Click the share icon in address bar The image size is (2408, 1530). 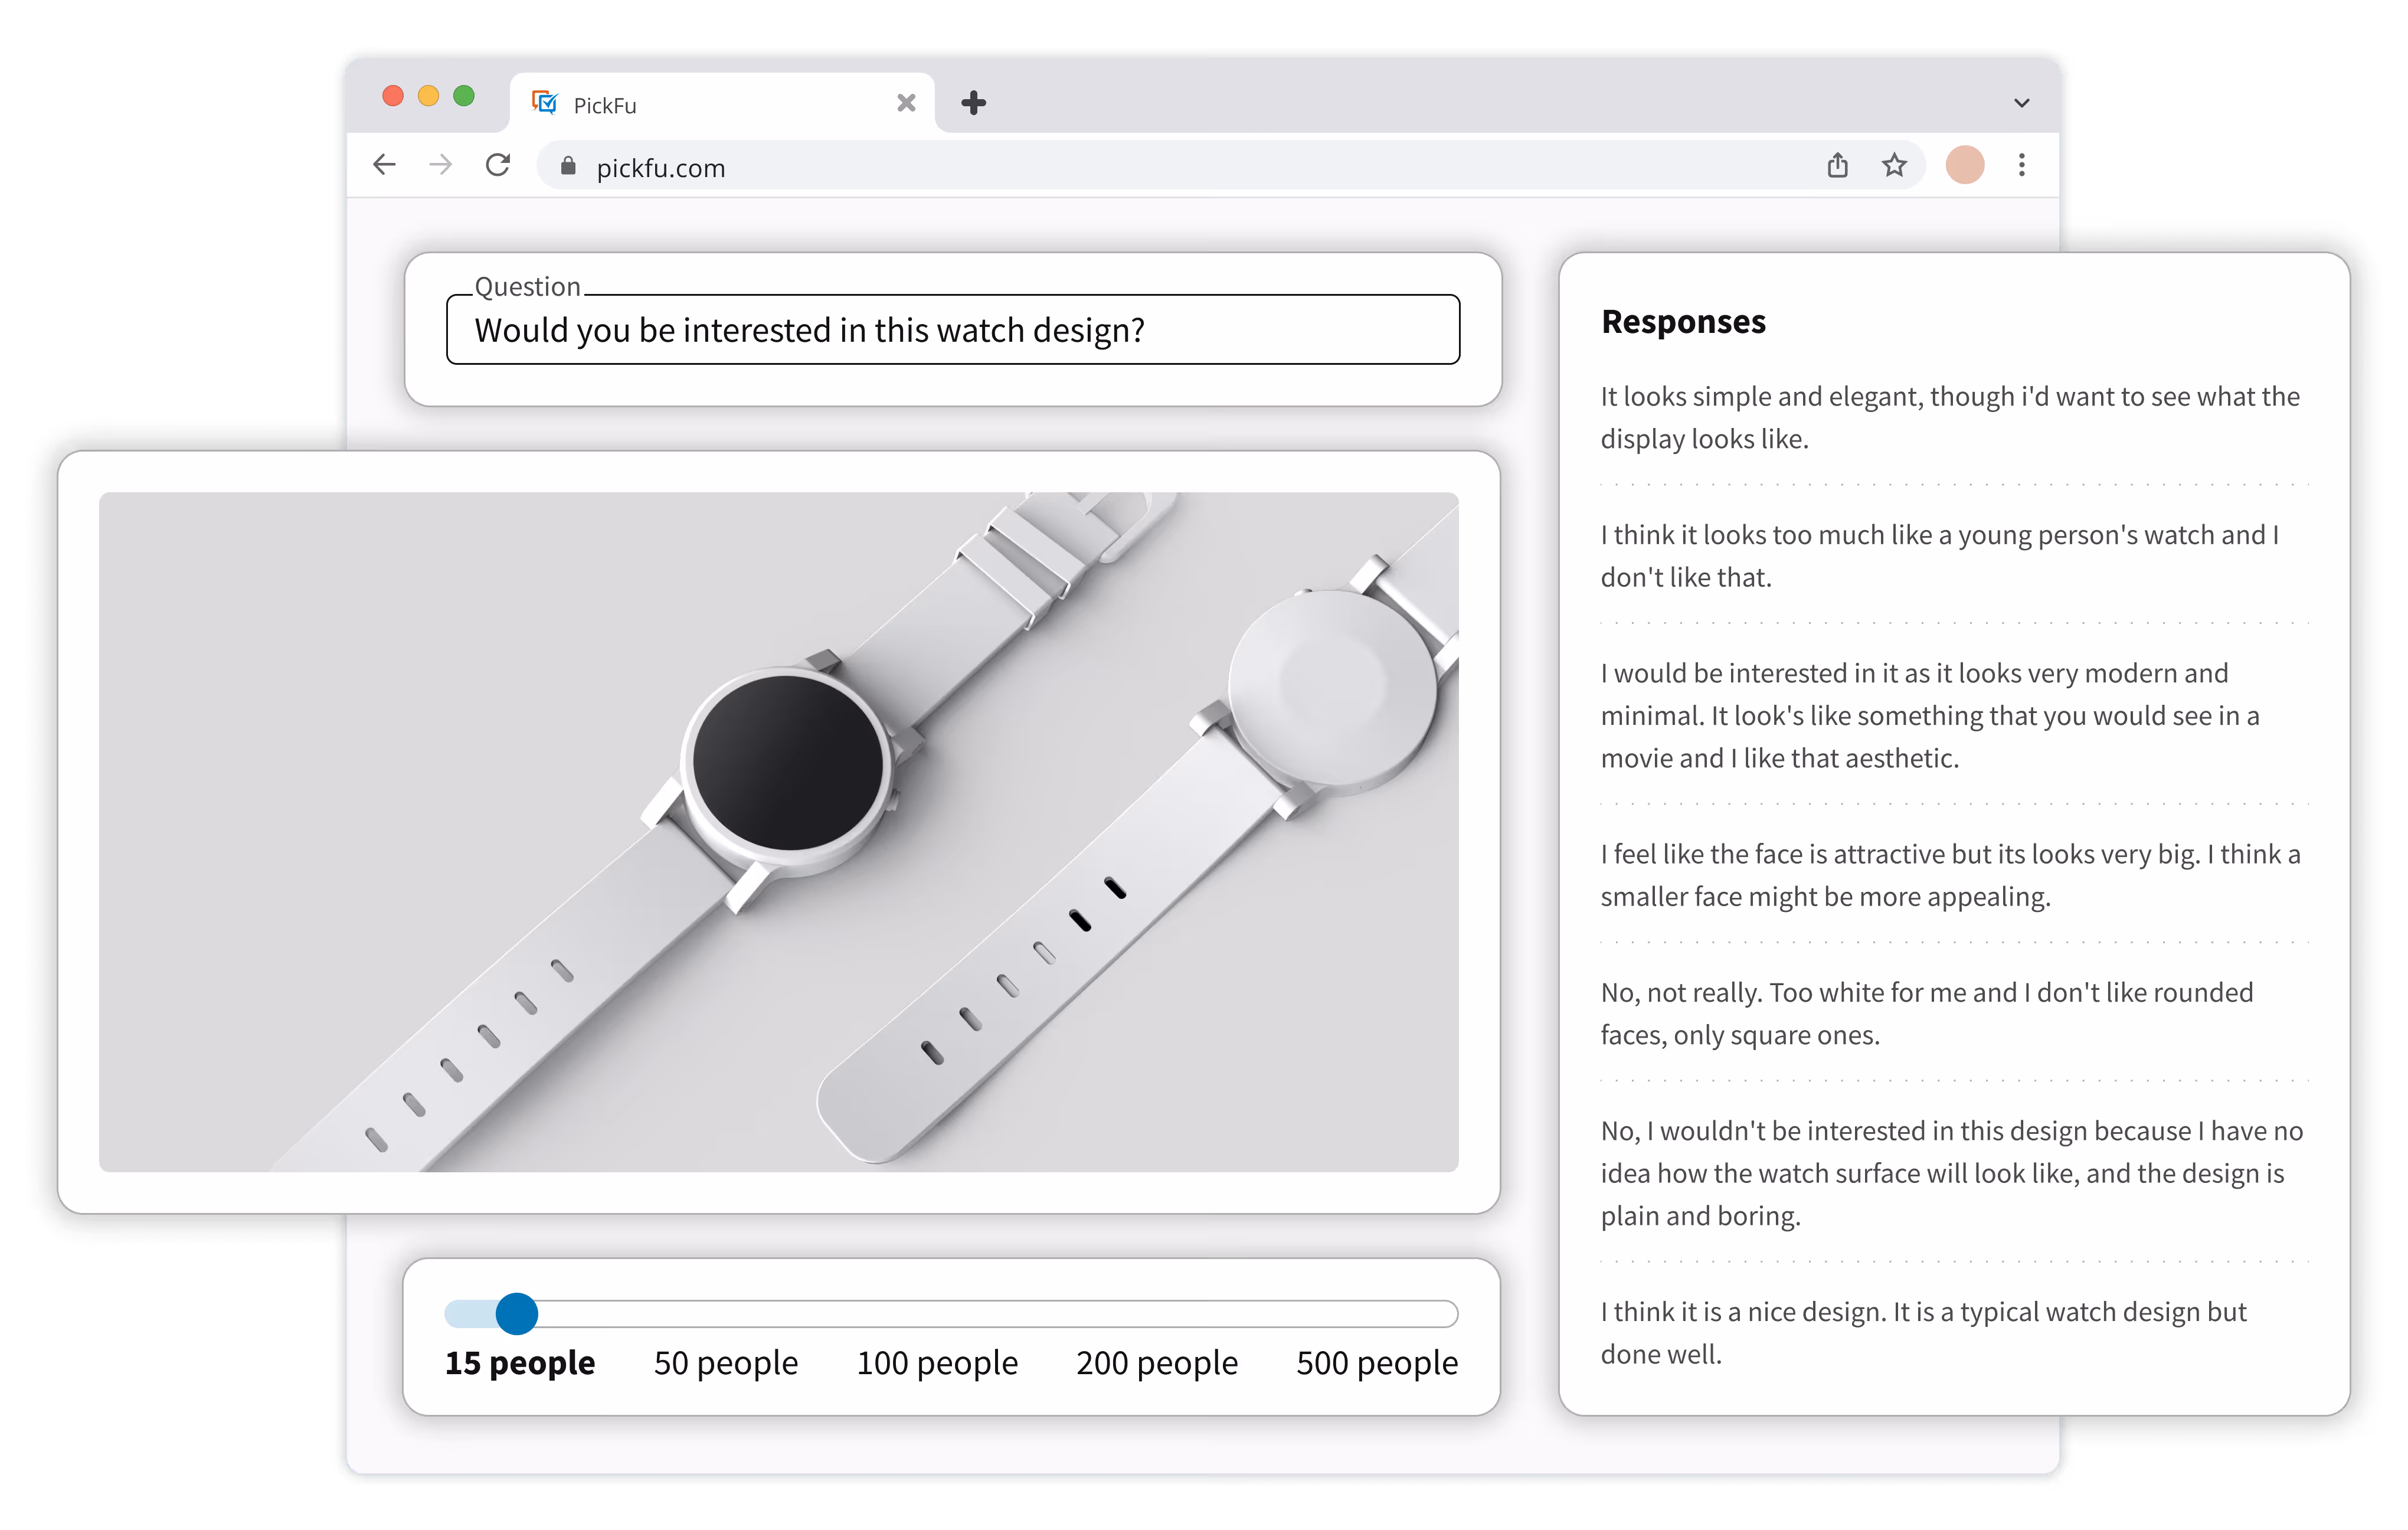click(1837, 165)
